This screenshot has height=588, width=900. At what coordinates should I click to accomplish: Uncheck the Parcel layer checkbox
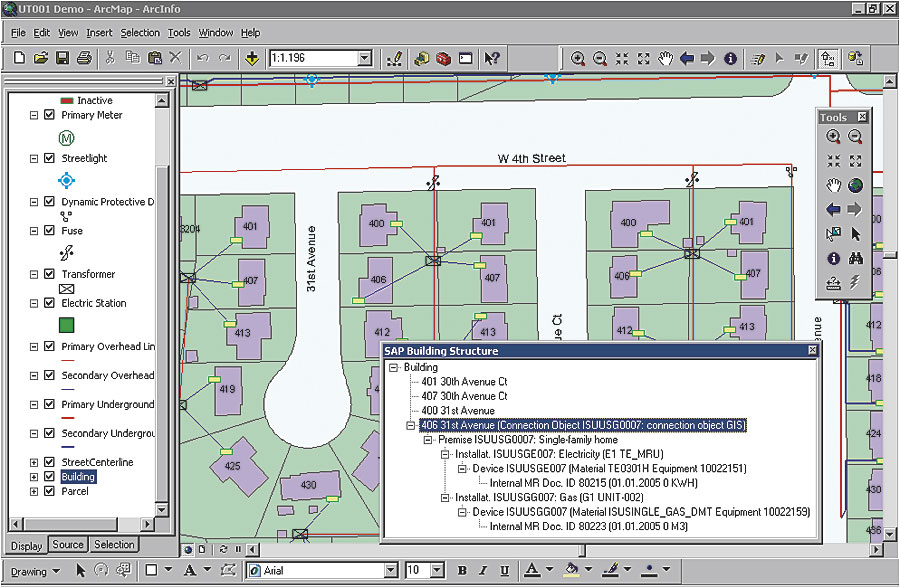(49, 491)
